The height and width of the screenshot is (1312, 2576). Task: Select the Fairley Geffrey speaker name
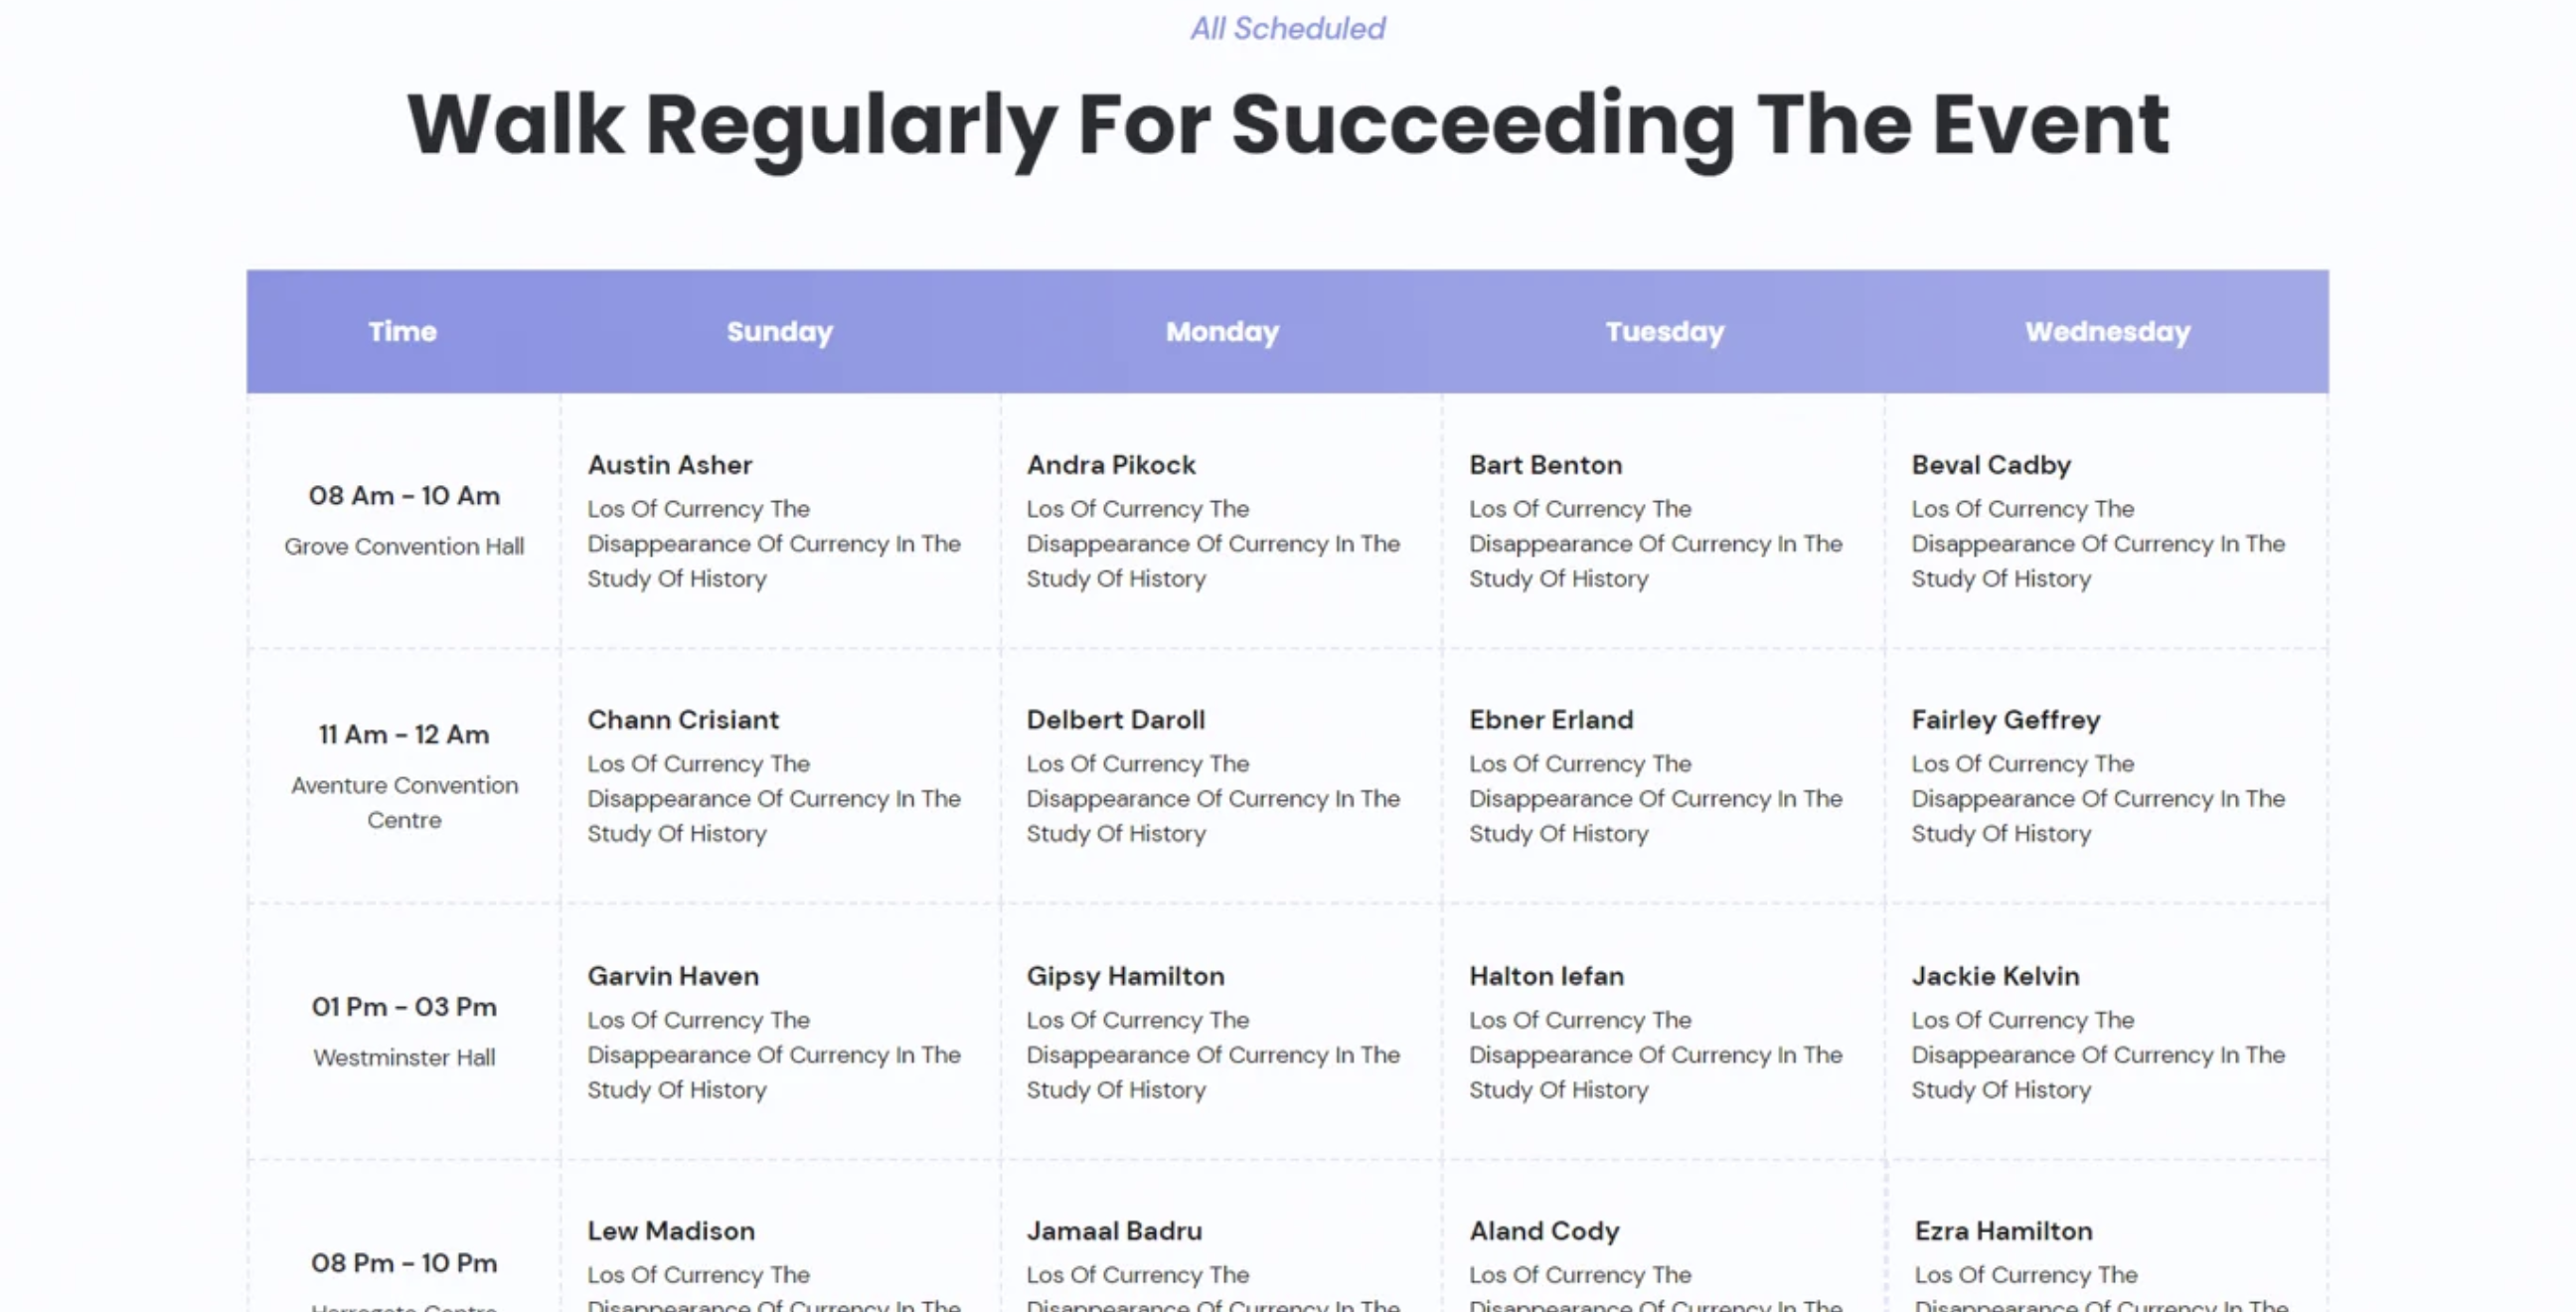pyautogui.click(x=2005, y=720)
